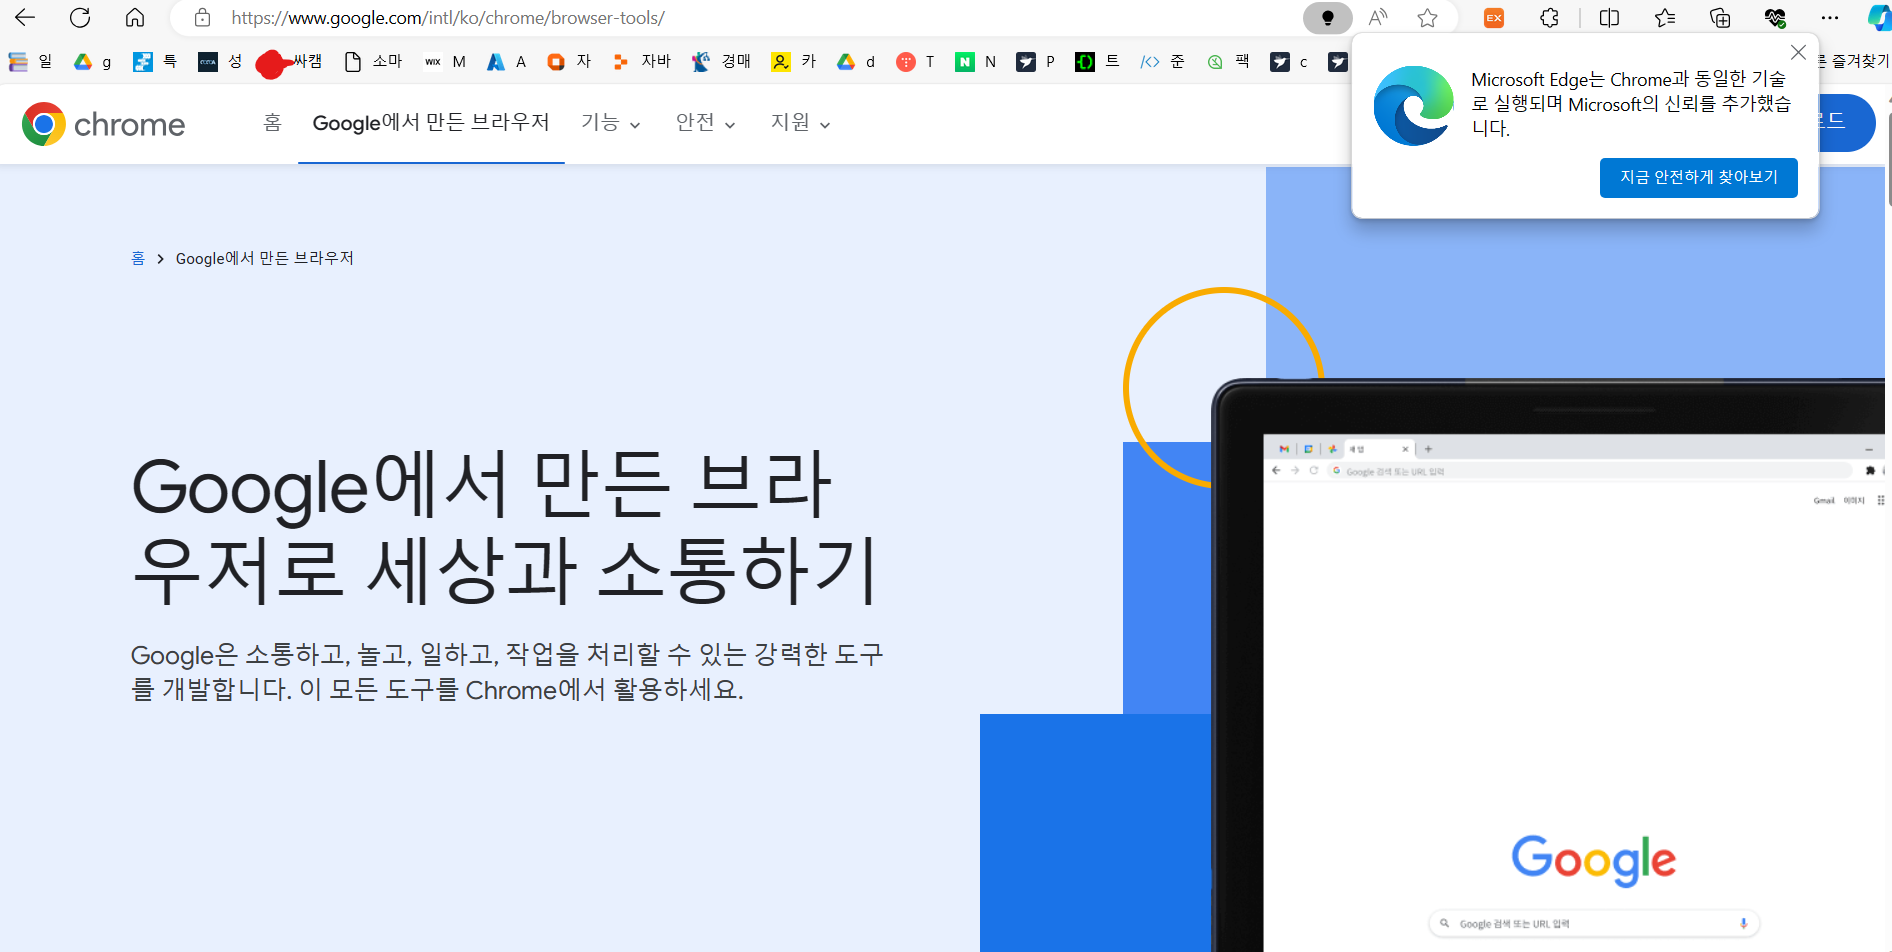1892x952 pixels.
Task: Open Browser essentials heart icon
Action: pyautogui.click(x=1775, y=18)
